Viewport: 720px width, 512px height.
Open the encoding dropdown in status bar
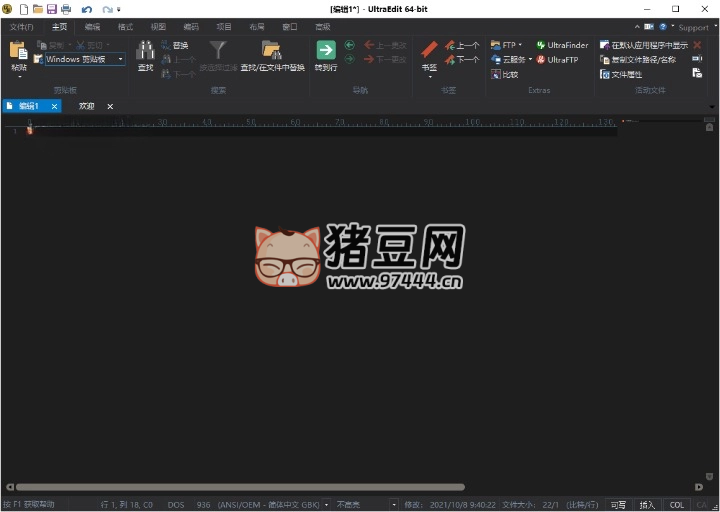pos(326,505)
